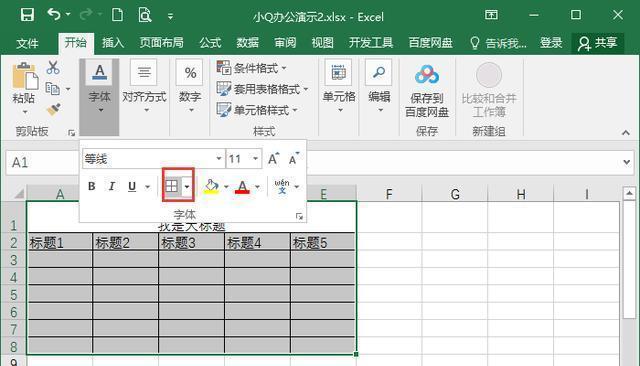Image resolution: width=640 pixels, height=366 pixels.
Task: Open the borders dropdown arrow
Action: click(187, 186)
